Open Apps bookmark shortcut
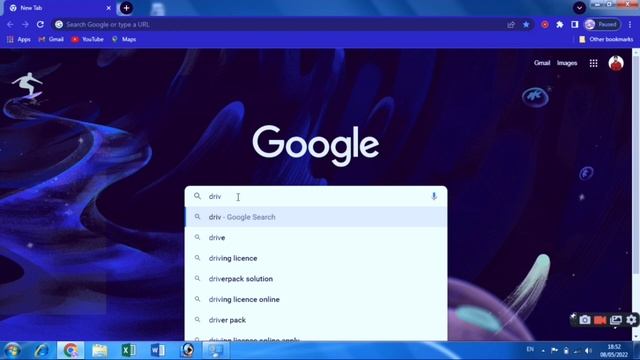Viewport: 640px width, 360px height. click(x=19, y=39)
